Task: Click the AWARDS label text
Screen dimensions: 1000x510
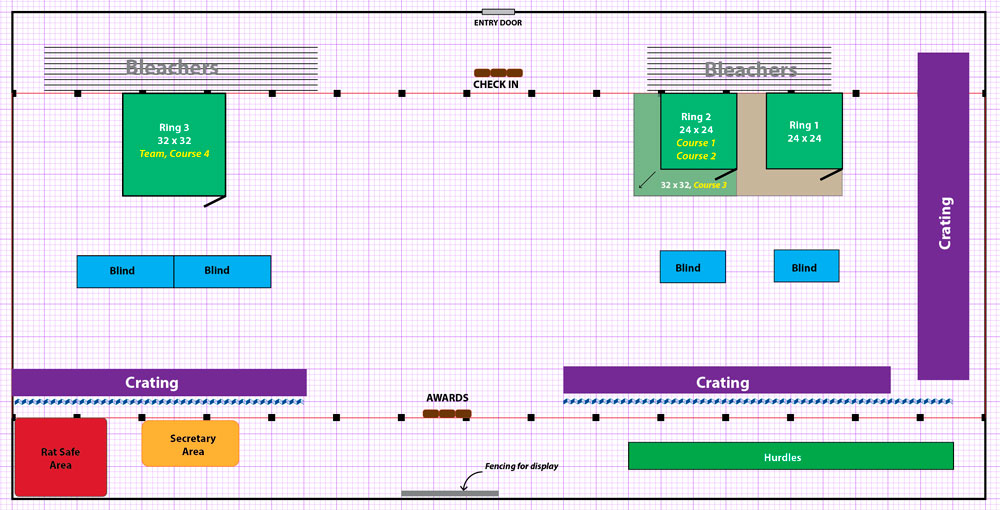Action: click(447, 398)
